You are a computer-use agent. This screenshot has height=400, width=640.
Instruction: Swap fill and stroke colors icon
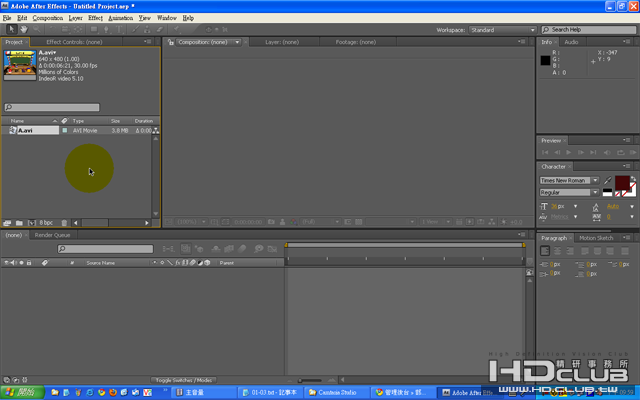(x=633, y=179)
